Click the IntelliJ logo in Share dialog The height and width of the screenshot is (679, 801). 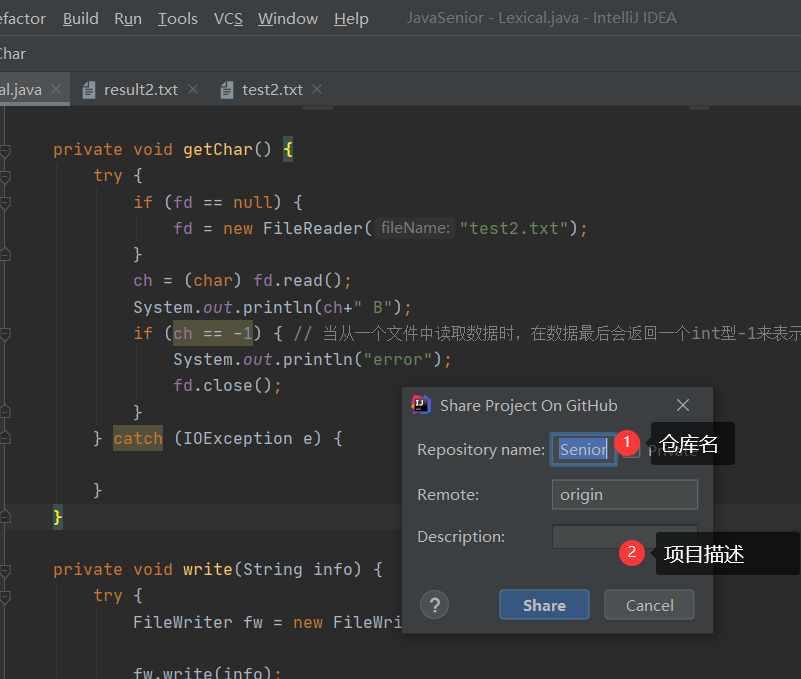point(421,405)
